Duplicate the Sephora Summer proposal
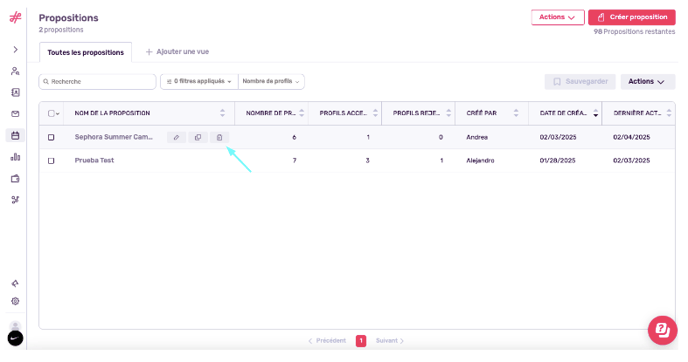The width and height of the screenshot is (688, 362). [198, 137]
